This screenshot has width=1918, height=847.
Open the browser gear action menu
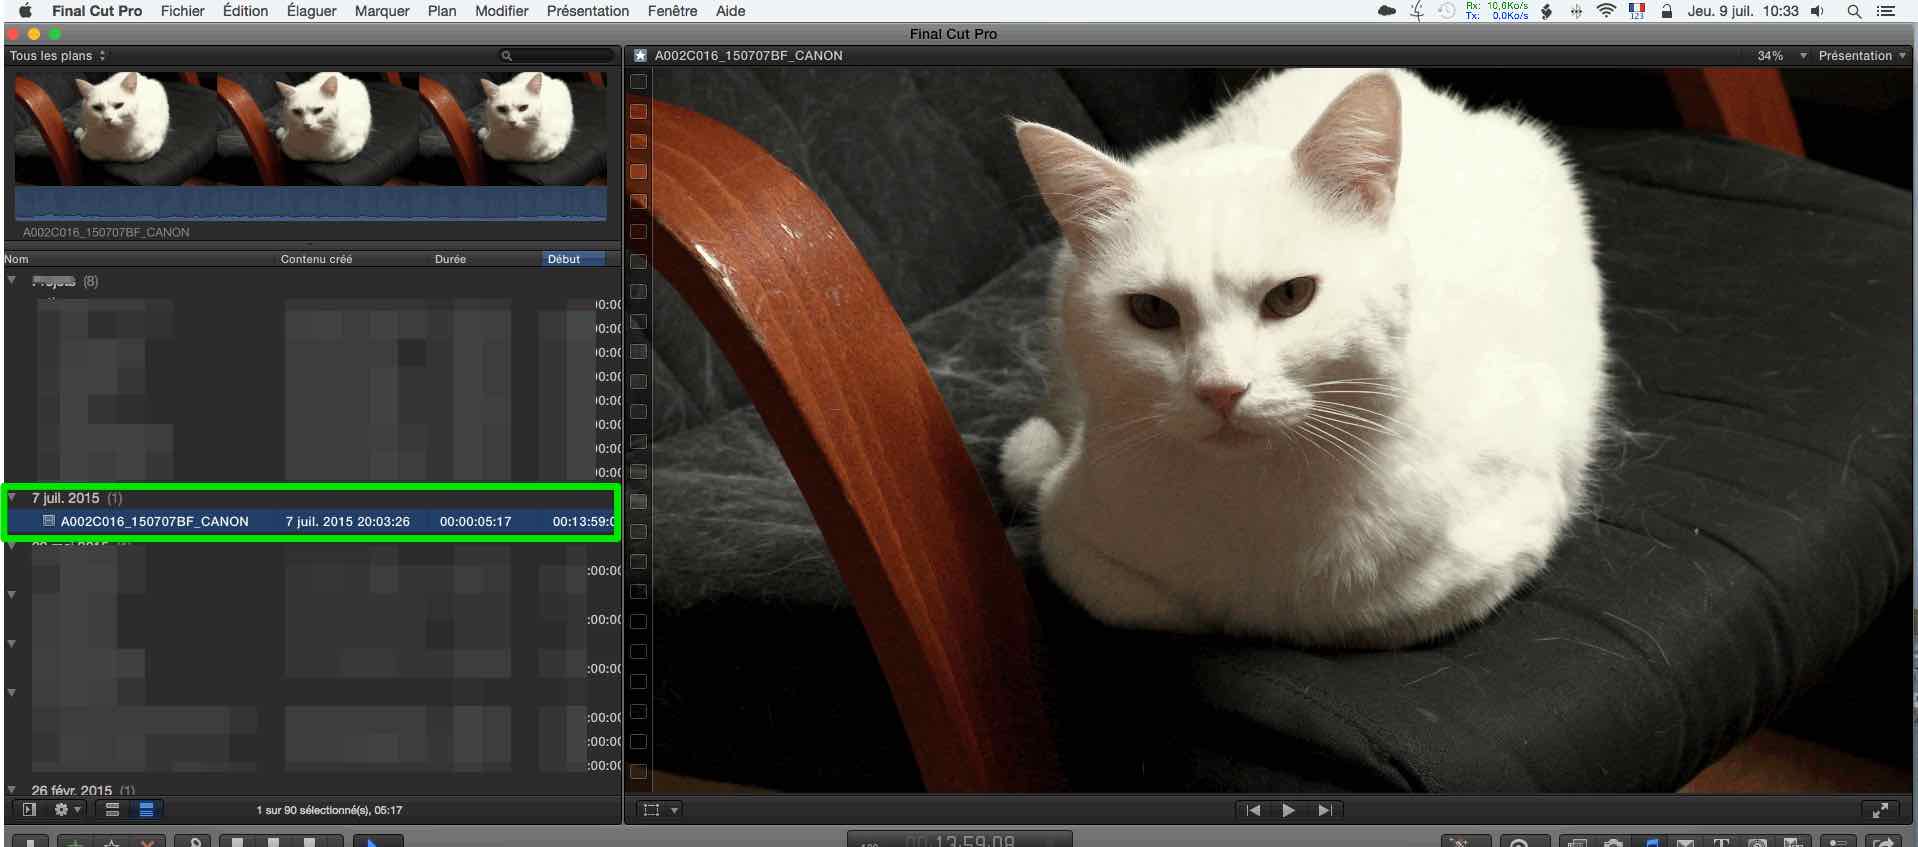click(x=67, y=810)
